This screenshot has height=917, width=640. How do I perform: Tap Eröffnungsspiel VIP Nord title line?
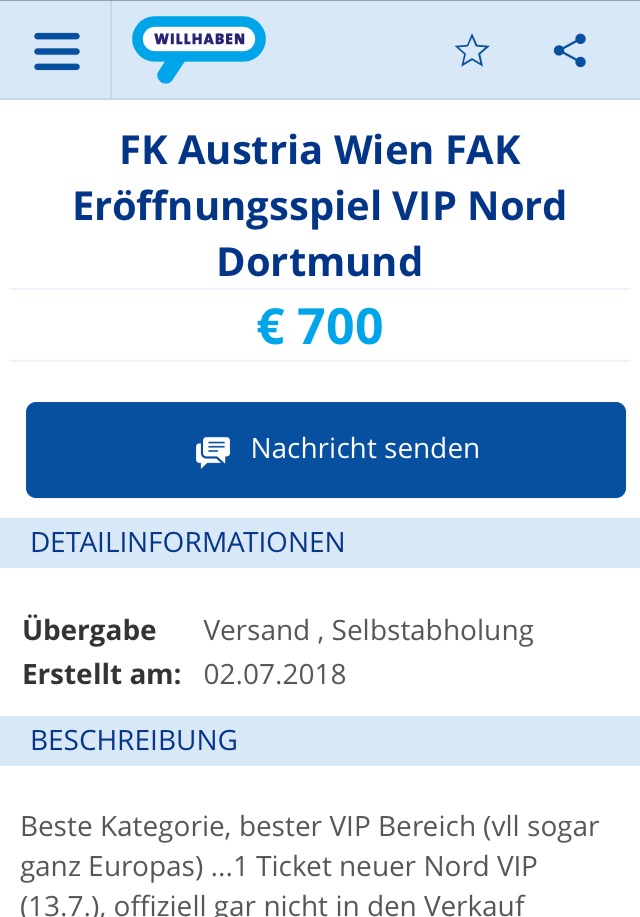tap(320, 206)
